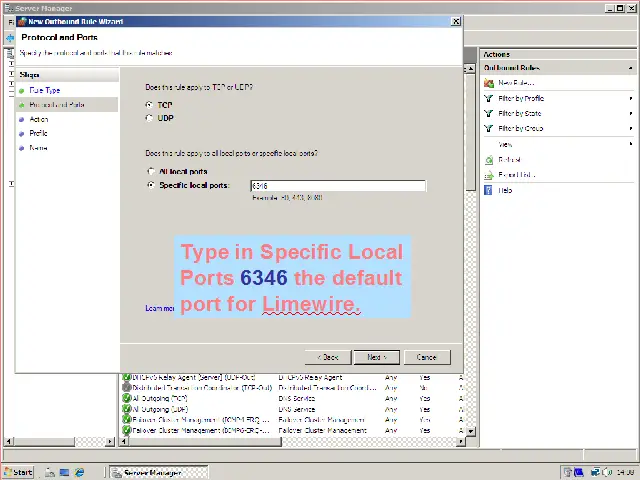Select the Distributed Transaction Coordinator (TCP-Out) rule
Viewport: 640px width, 480px height.
tap(292, 387)
